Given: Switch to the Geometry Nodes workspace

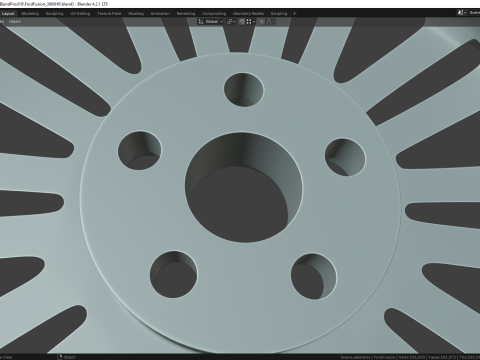Looking at the screenshot, I should pos(248,14).
